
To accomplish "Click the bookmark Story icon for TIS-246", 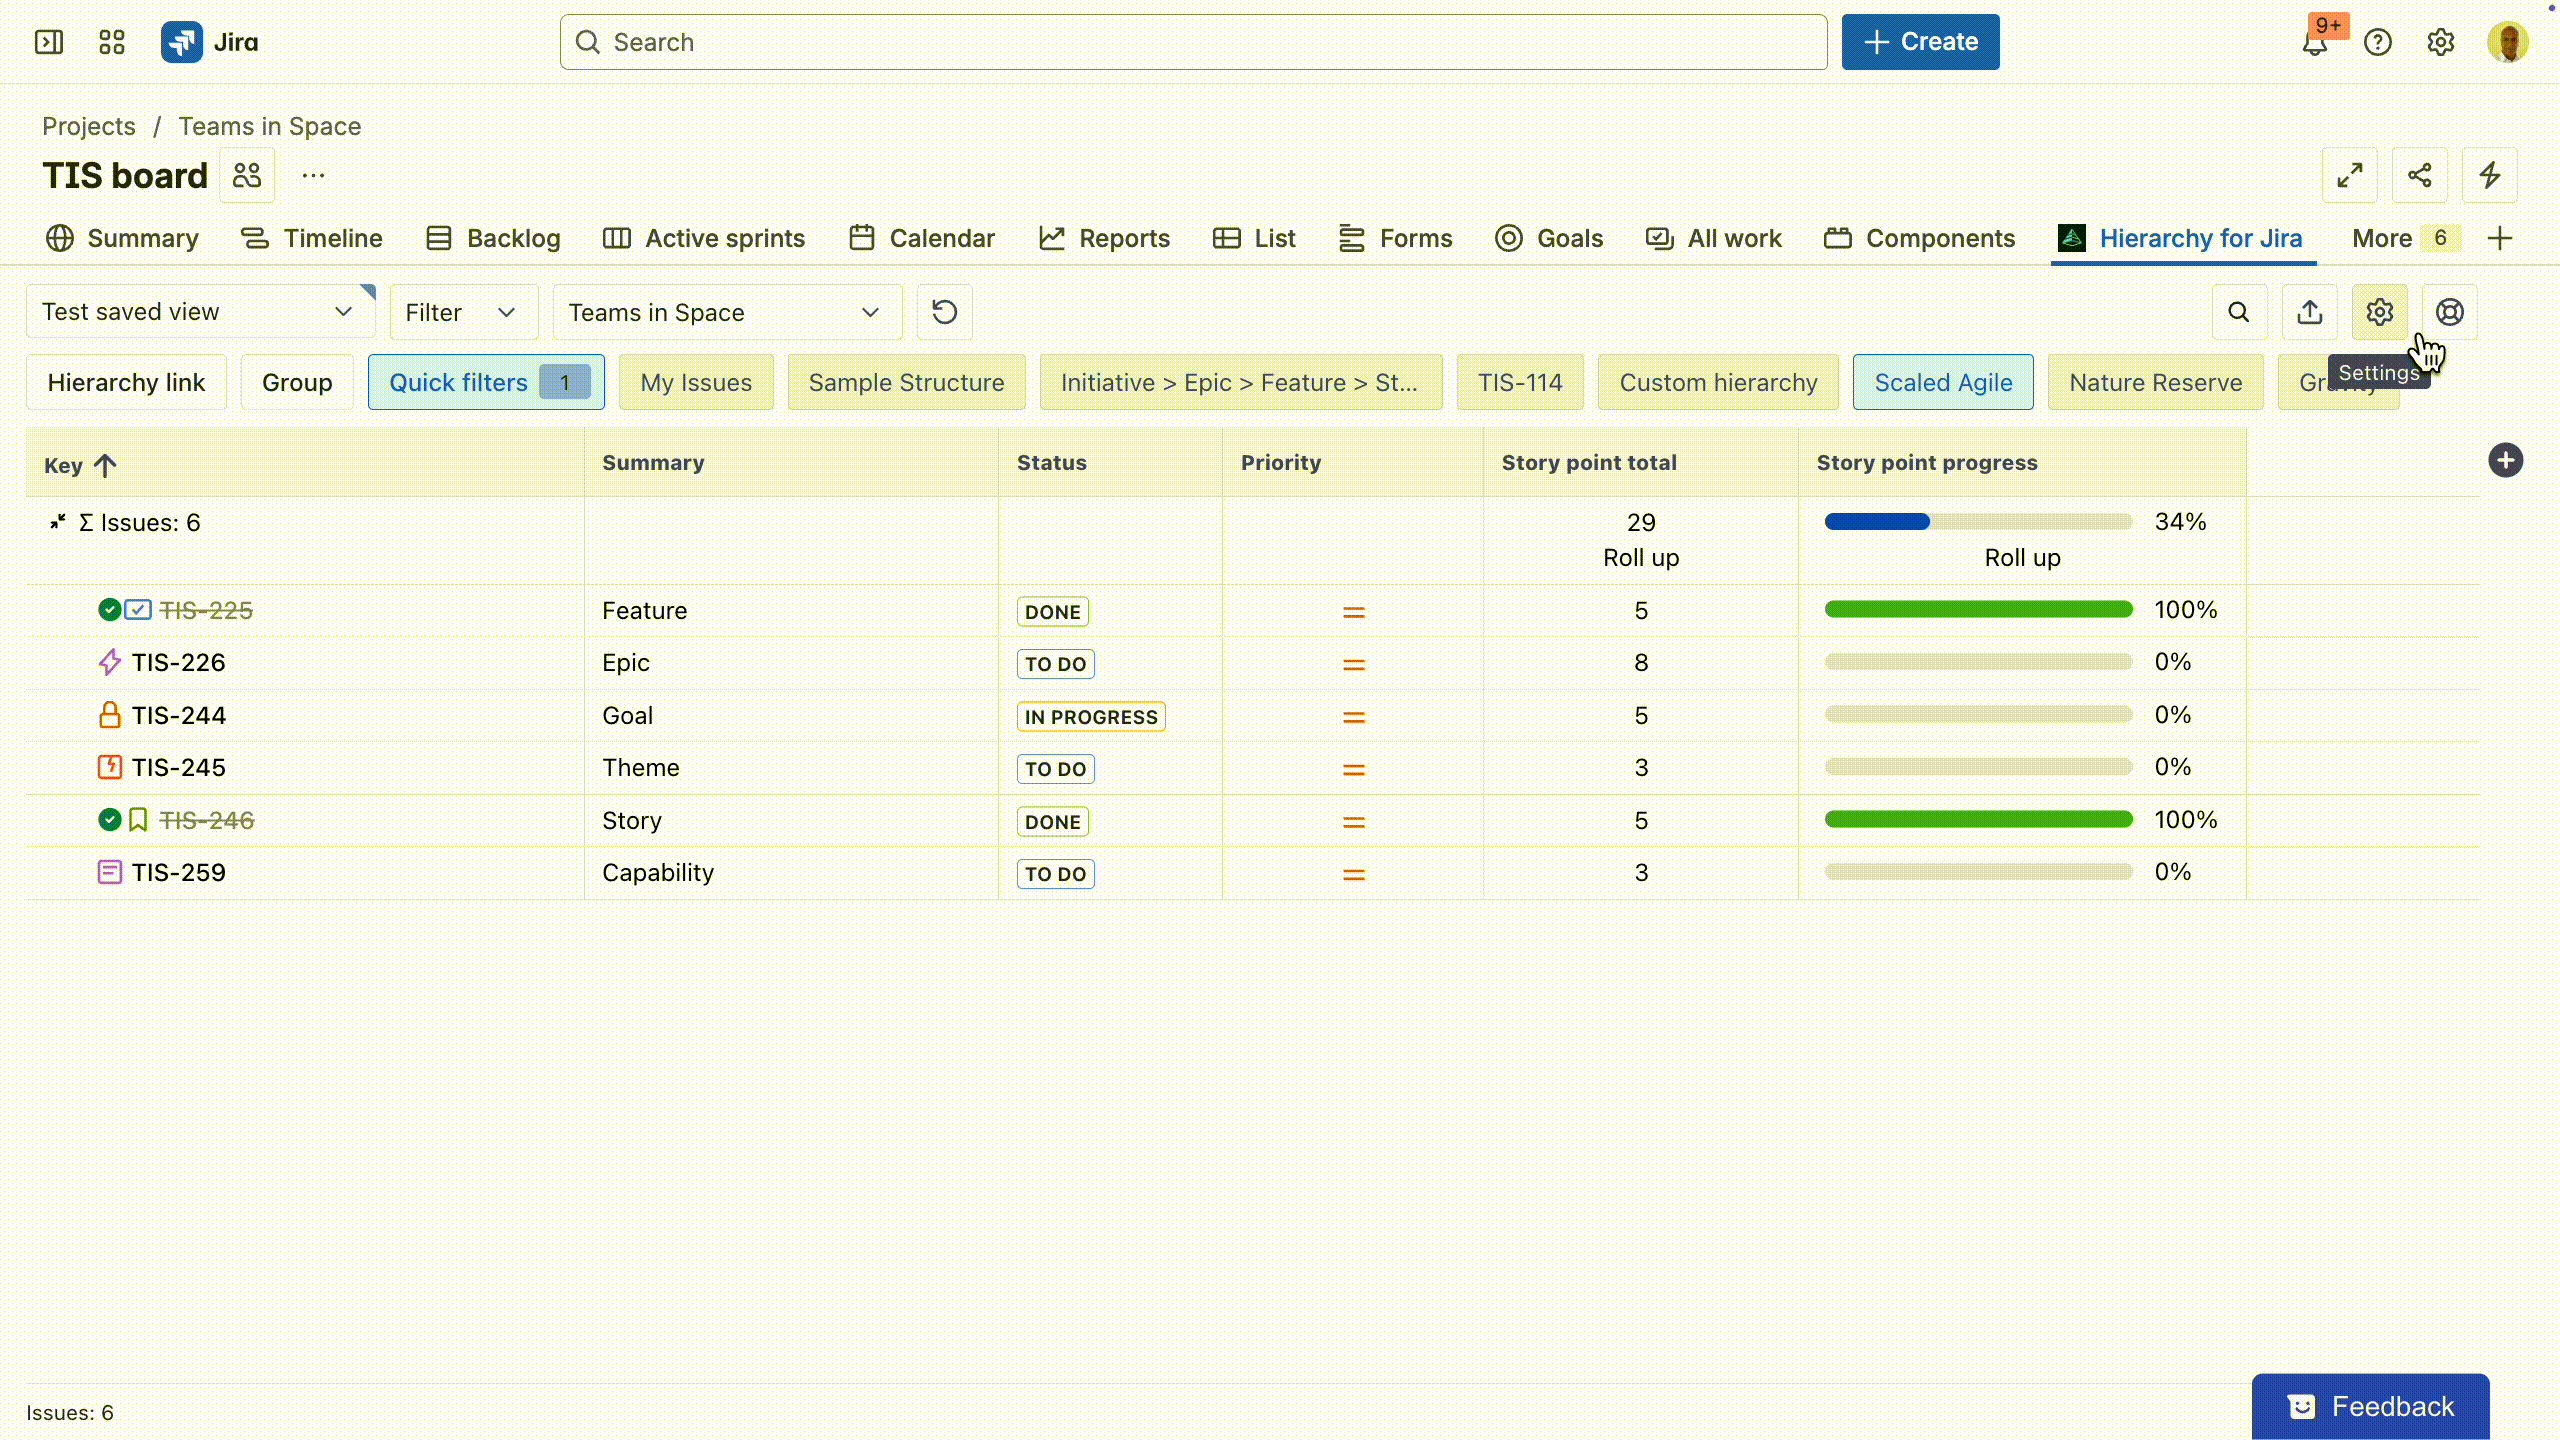I will (138, 820).
